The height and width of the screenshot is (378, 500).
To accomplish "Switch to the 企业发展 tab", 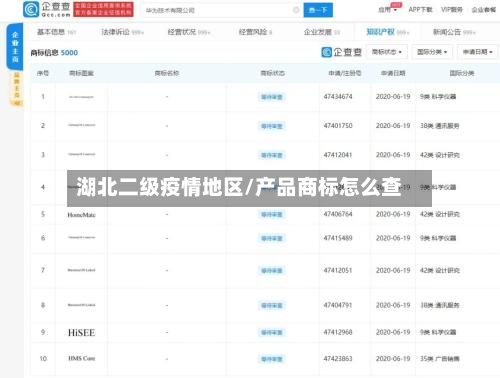I will point(322,32).
